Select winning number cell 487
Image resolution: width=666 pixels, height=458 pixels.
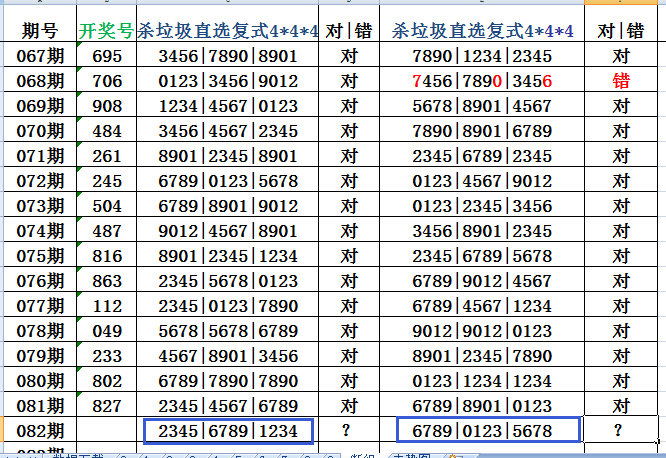pos(107,231)
